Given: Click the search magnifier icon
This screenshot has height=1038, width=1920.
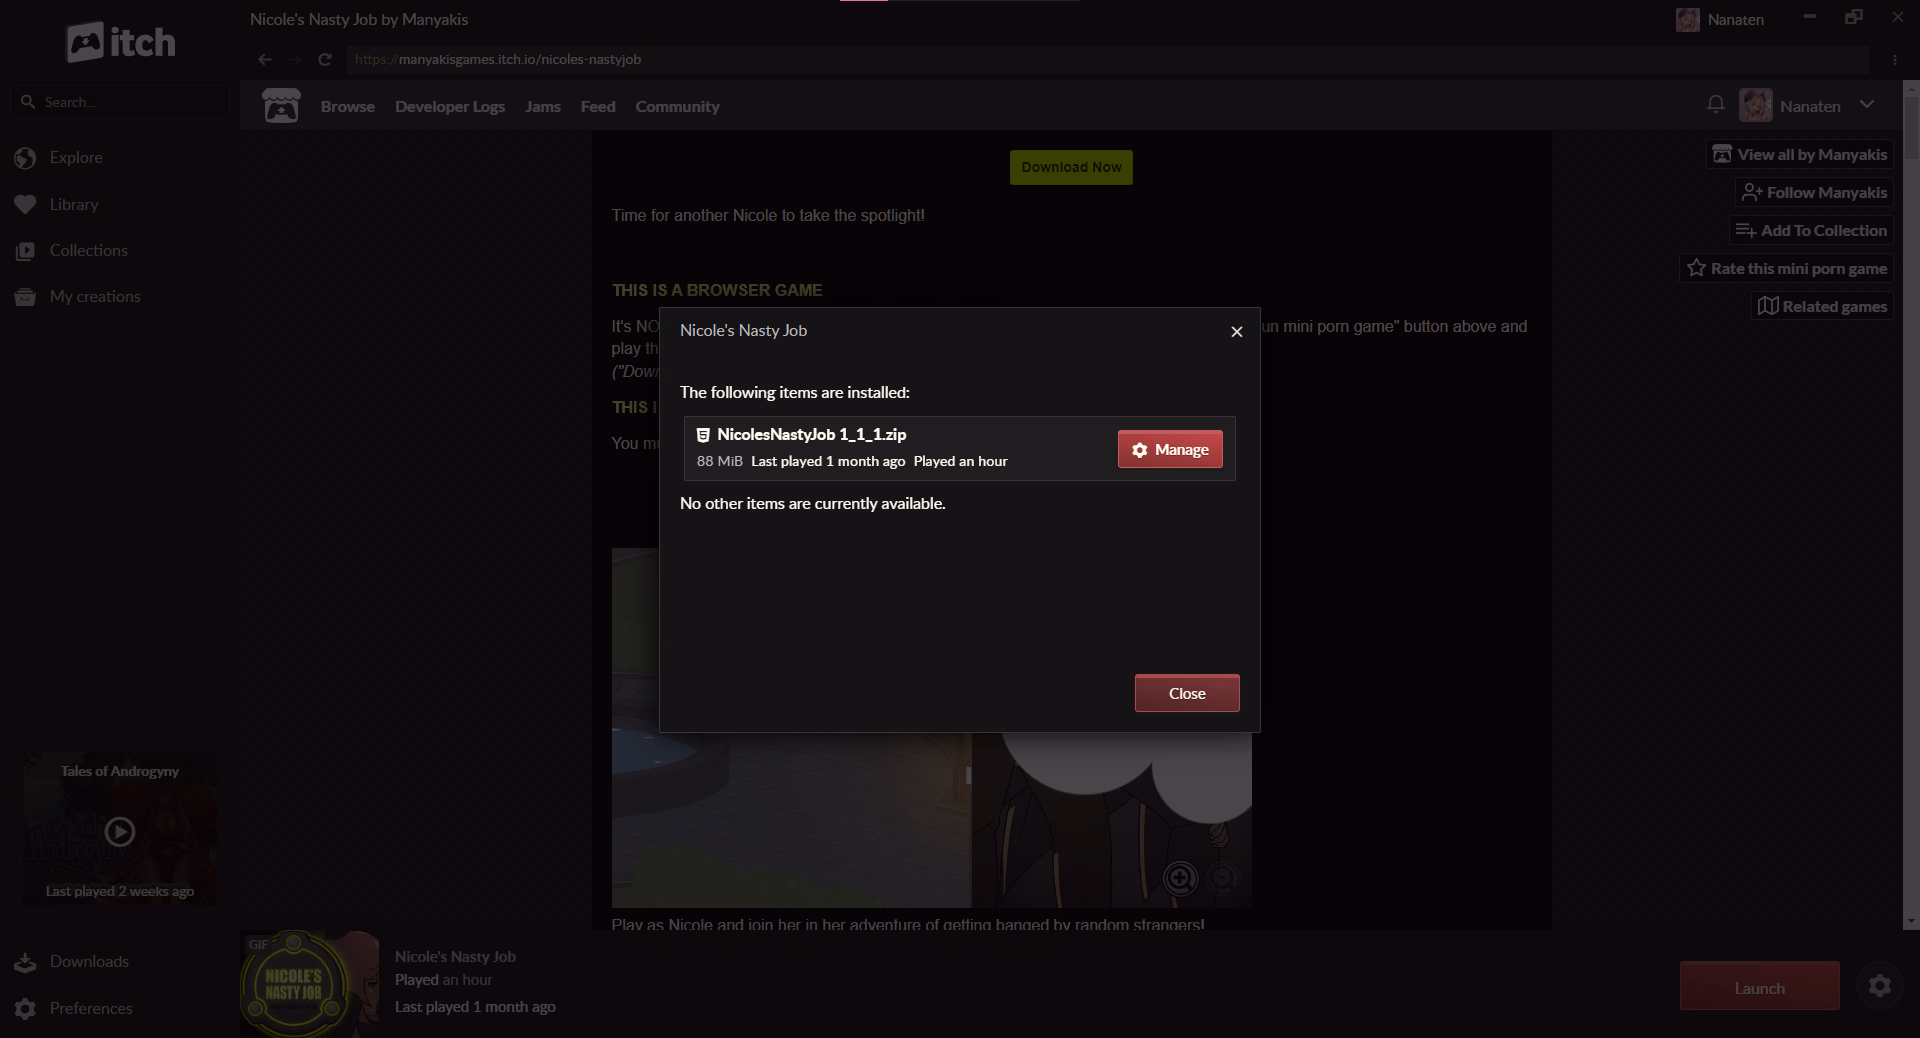Looking at the screenshot, I should pos(28,102).
